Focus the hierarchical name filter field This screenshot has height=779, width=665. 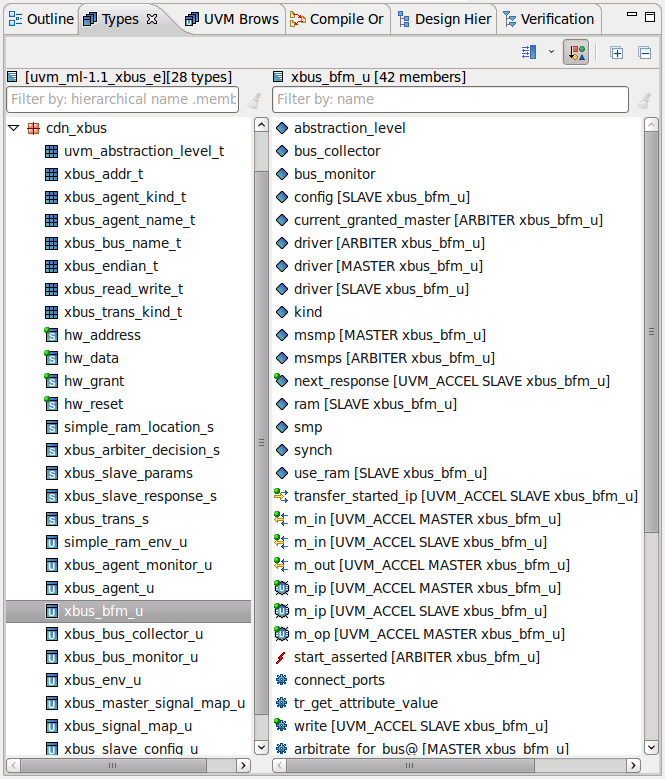pos(123,99)
